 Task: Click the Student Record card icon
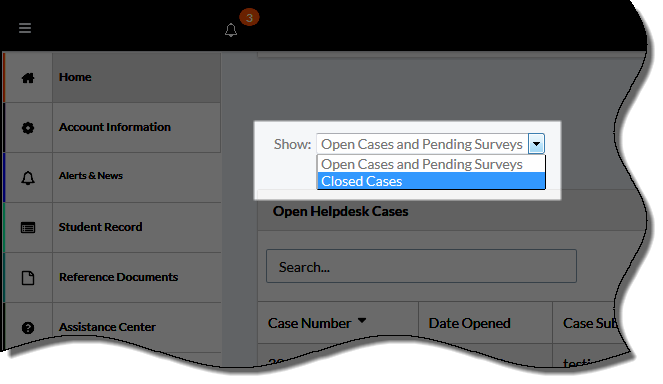[x=28, y=228]
